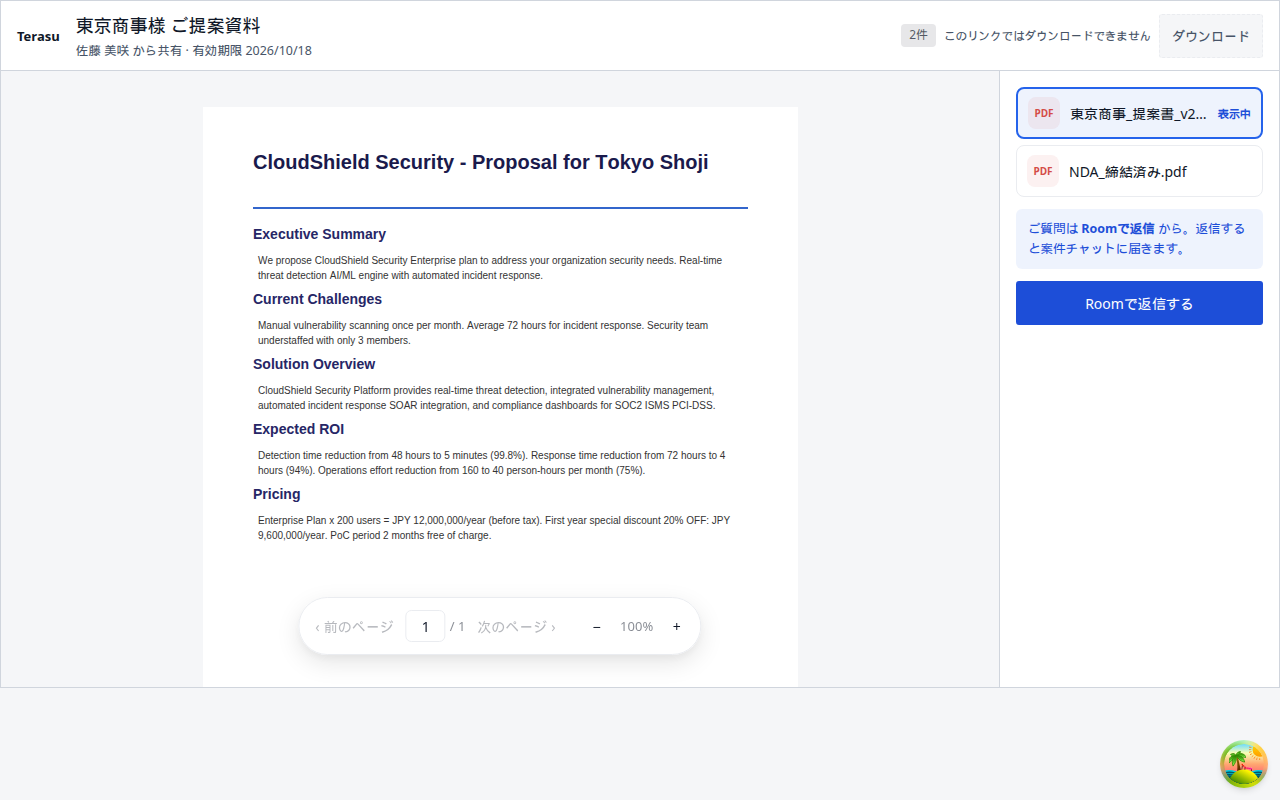Screen dimensions: 1280x800
Task: Click the Enterprise Plan pricing paragraph
Action: (494, 528)
